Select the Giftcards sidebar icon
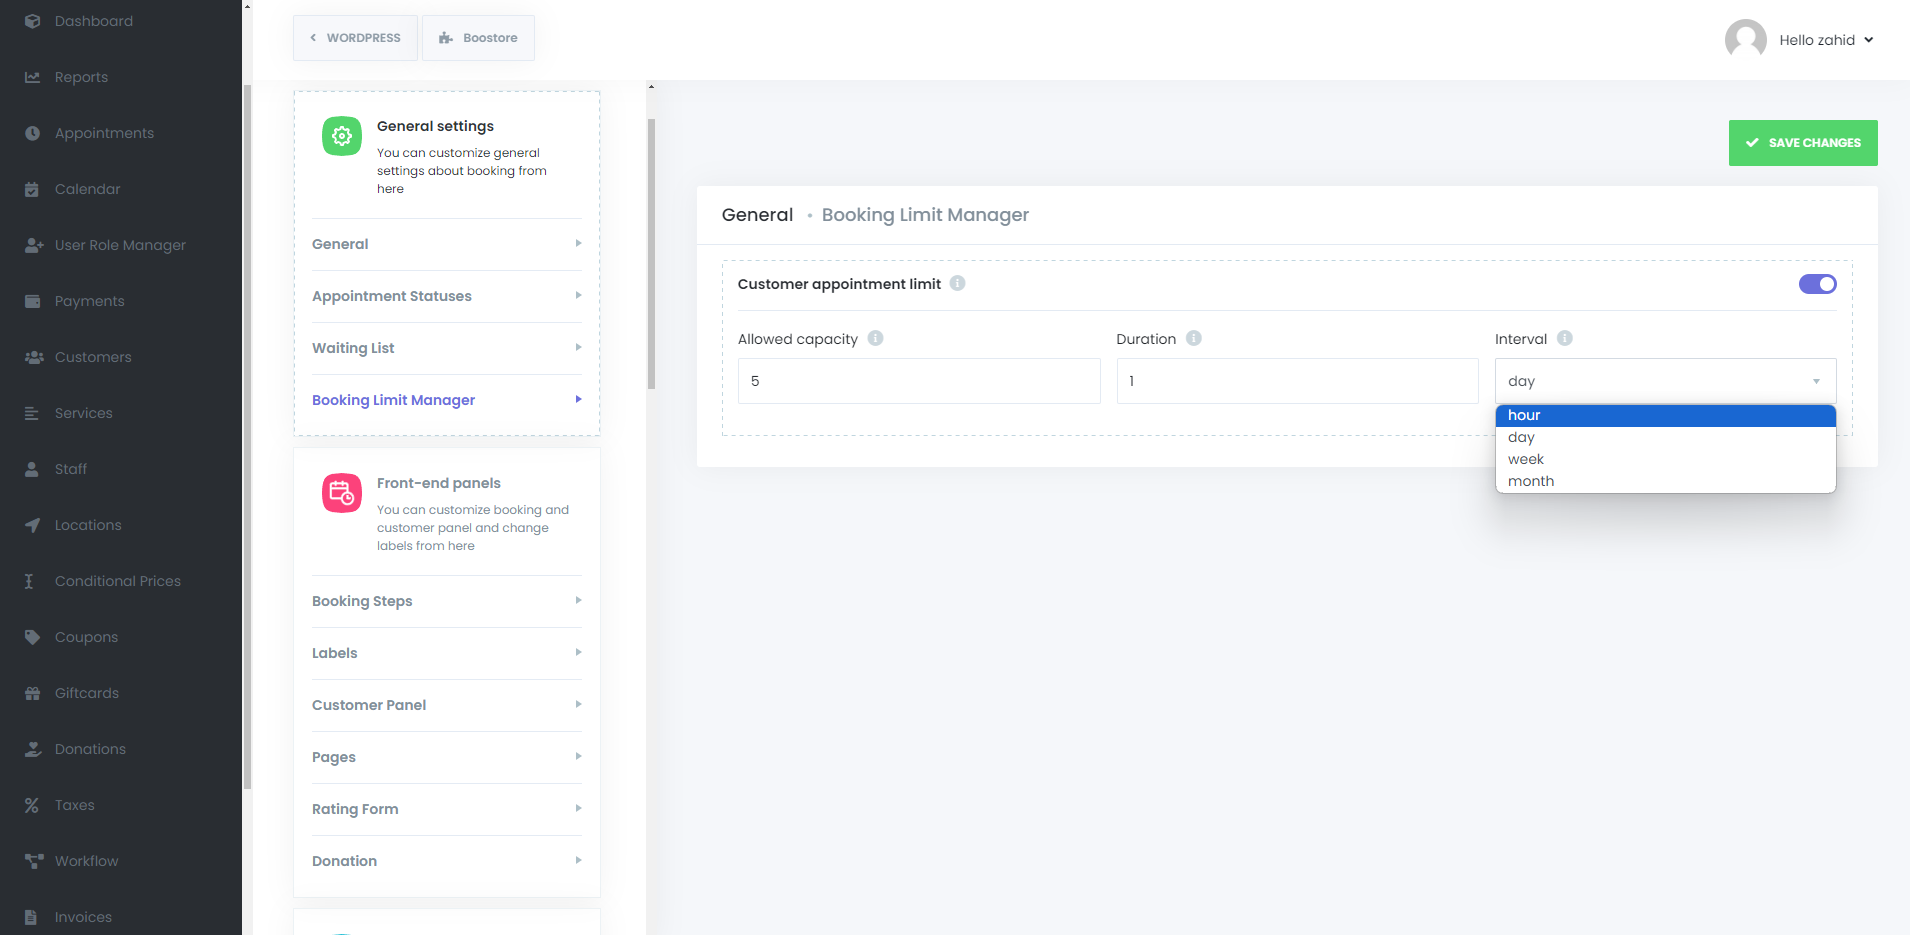Viewport: 1910px width, 935px height. (33, 692)
